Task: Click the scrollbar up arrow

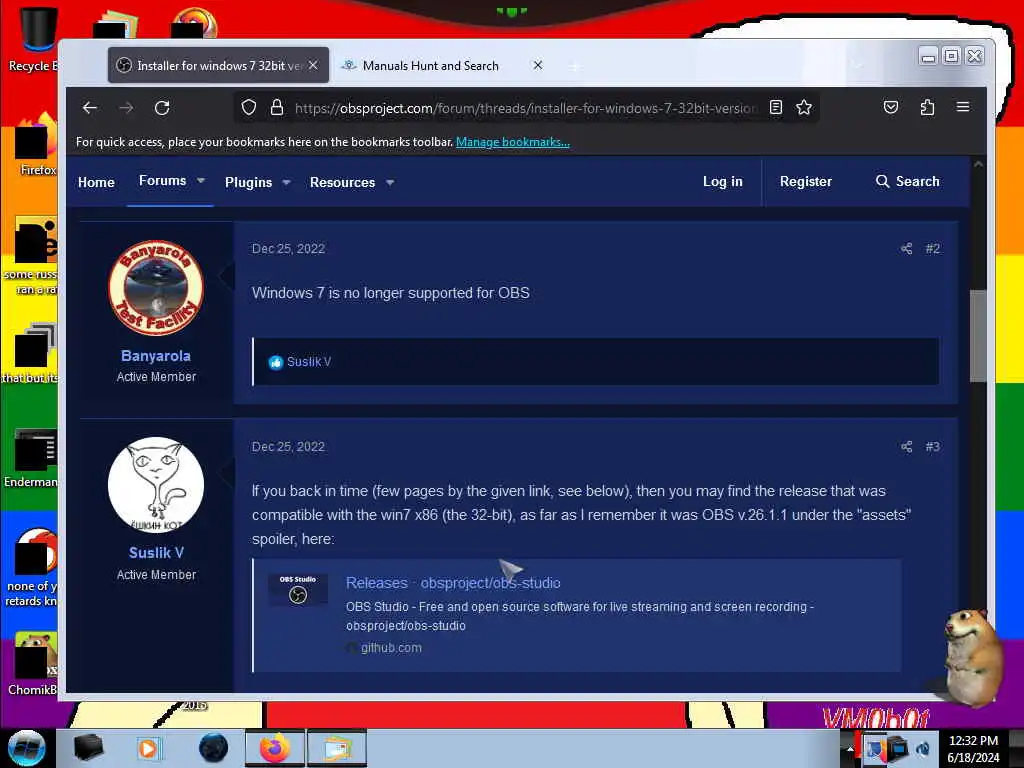Action: 978,165
